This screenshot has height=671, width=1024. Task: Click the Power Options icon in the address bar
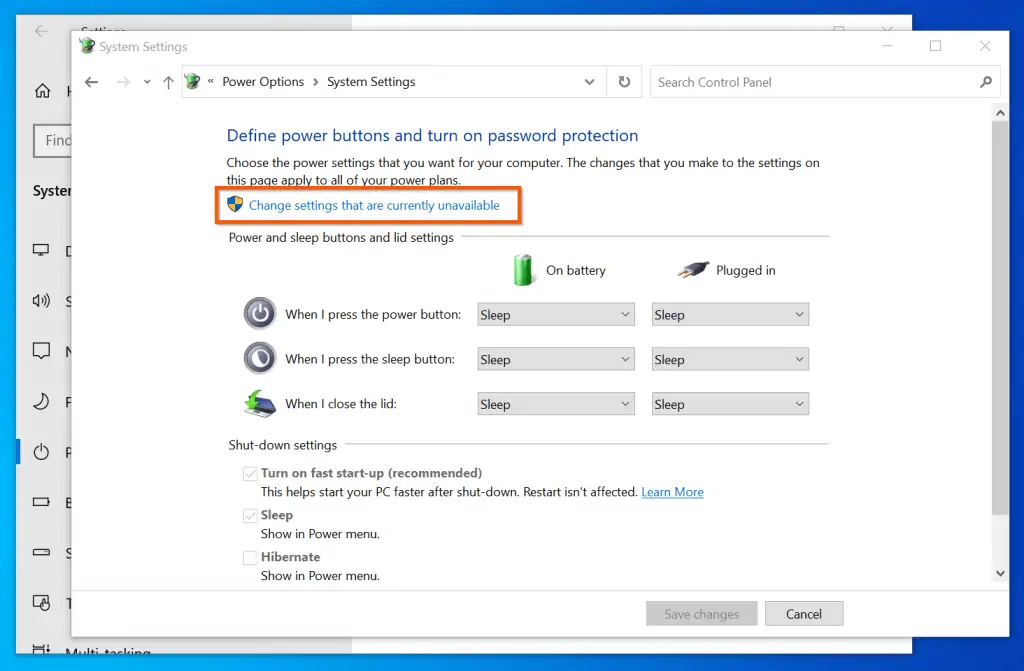[193, 82]
